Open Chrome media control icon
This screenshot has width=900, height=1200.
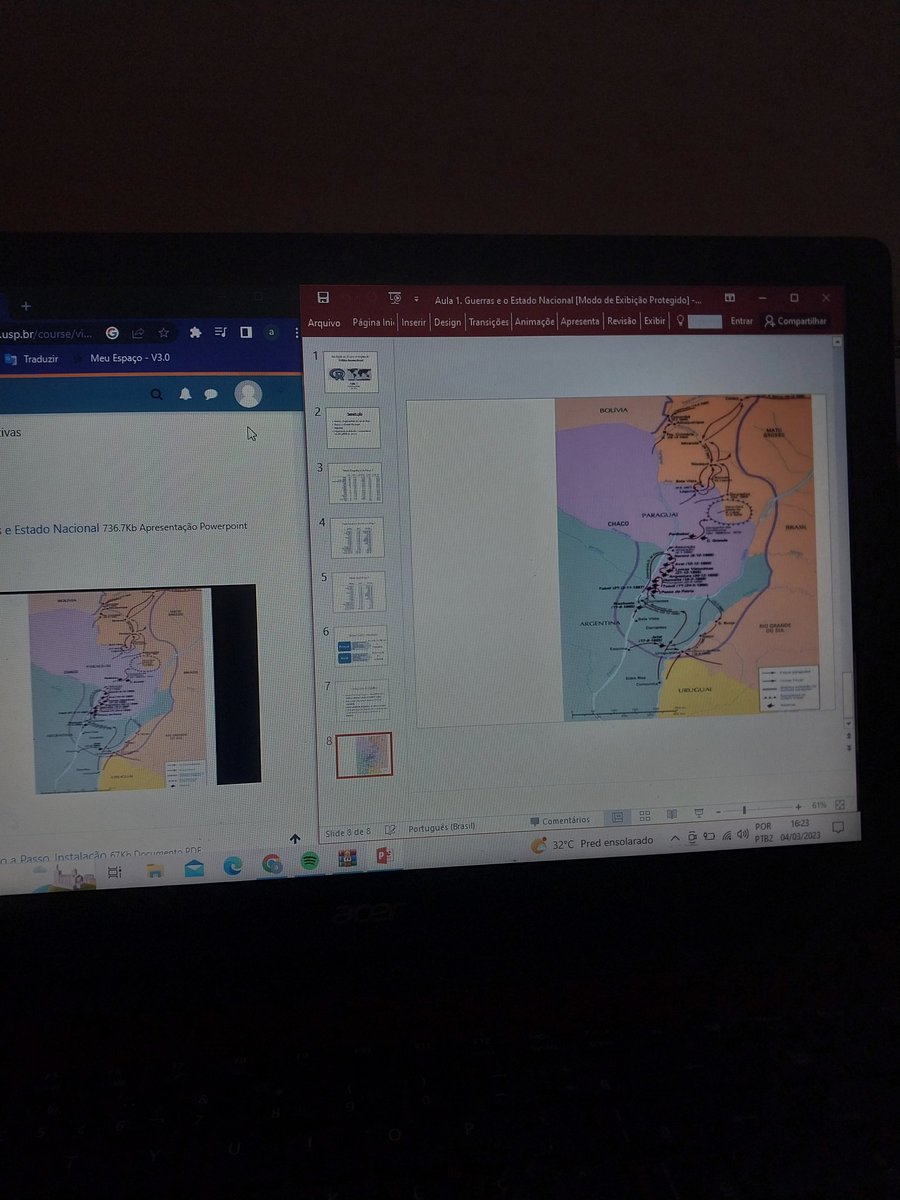tap(221, 333)
